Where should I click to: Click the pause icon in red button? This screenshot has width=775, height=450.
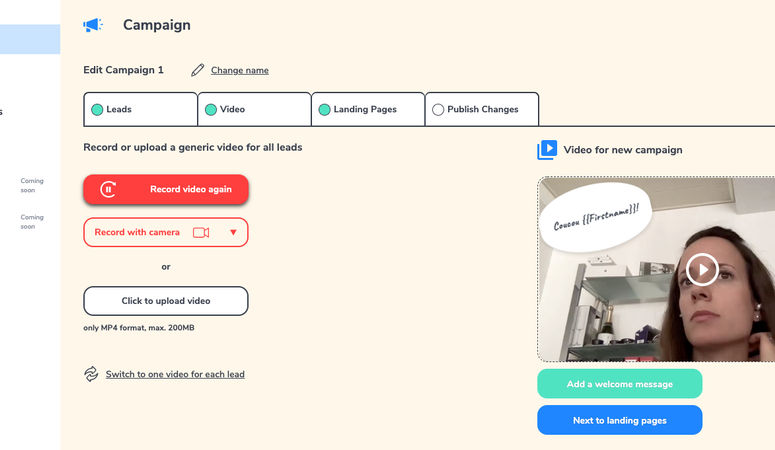[x=109, y=189]
